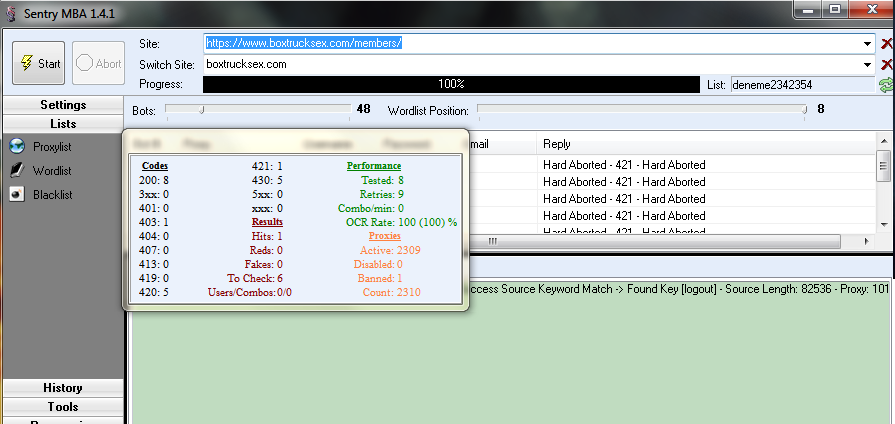Click the Performance heading in stats popup
The width and height of the screenshot is (895, 424).
coord(374,166)
